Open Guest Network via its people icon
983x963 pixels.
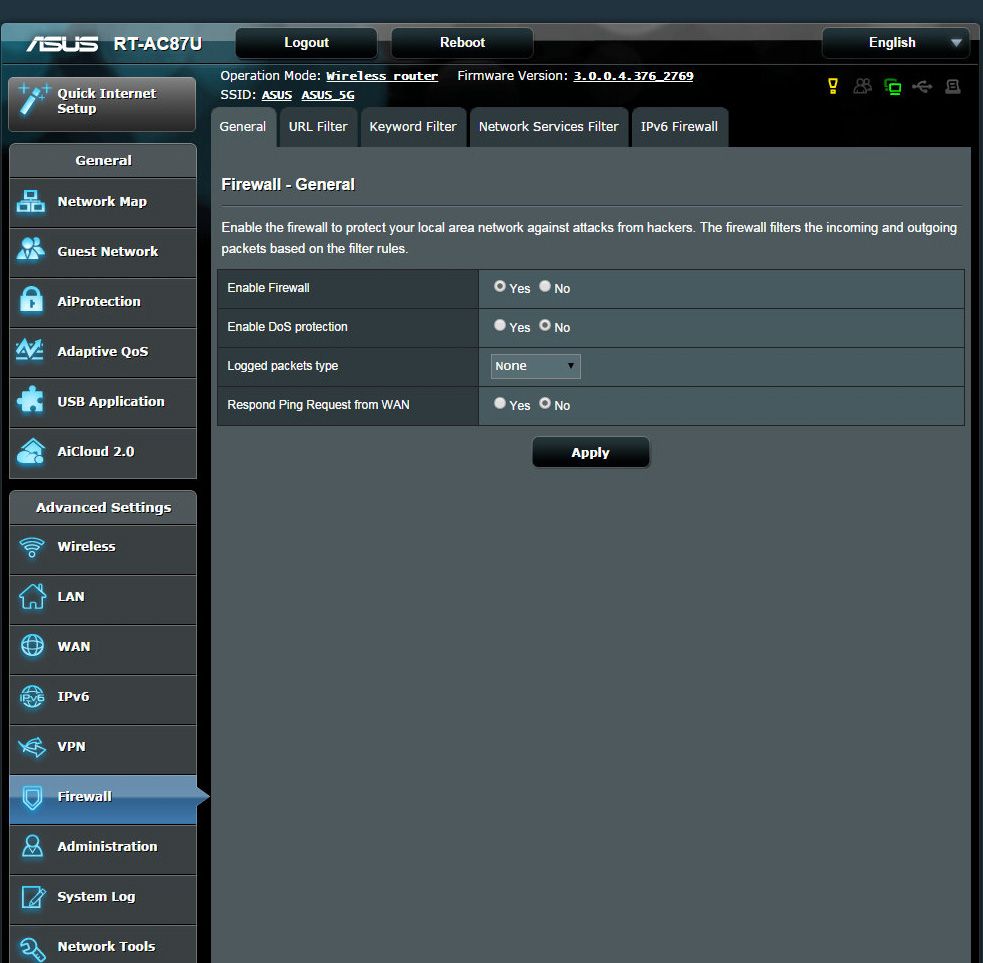(31, 251)
